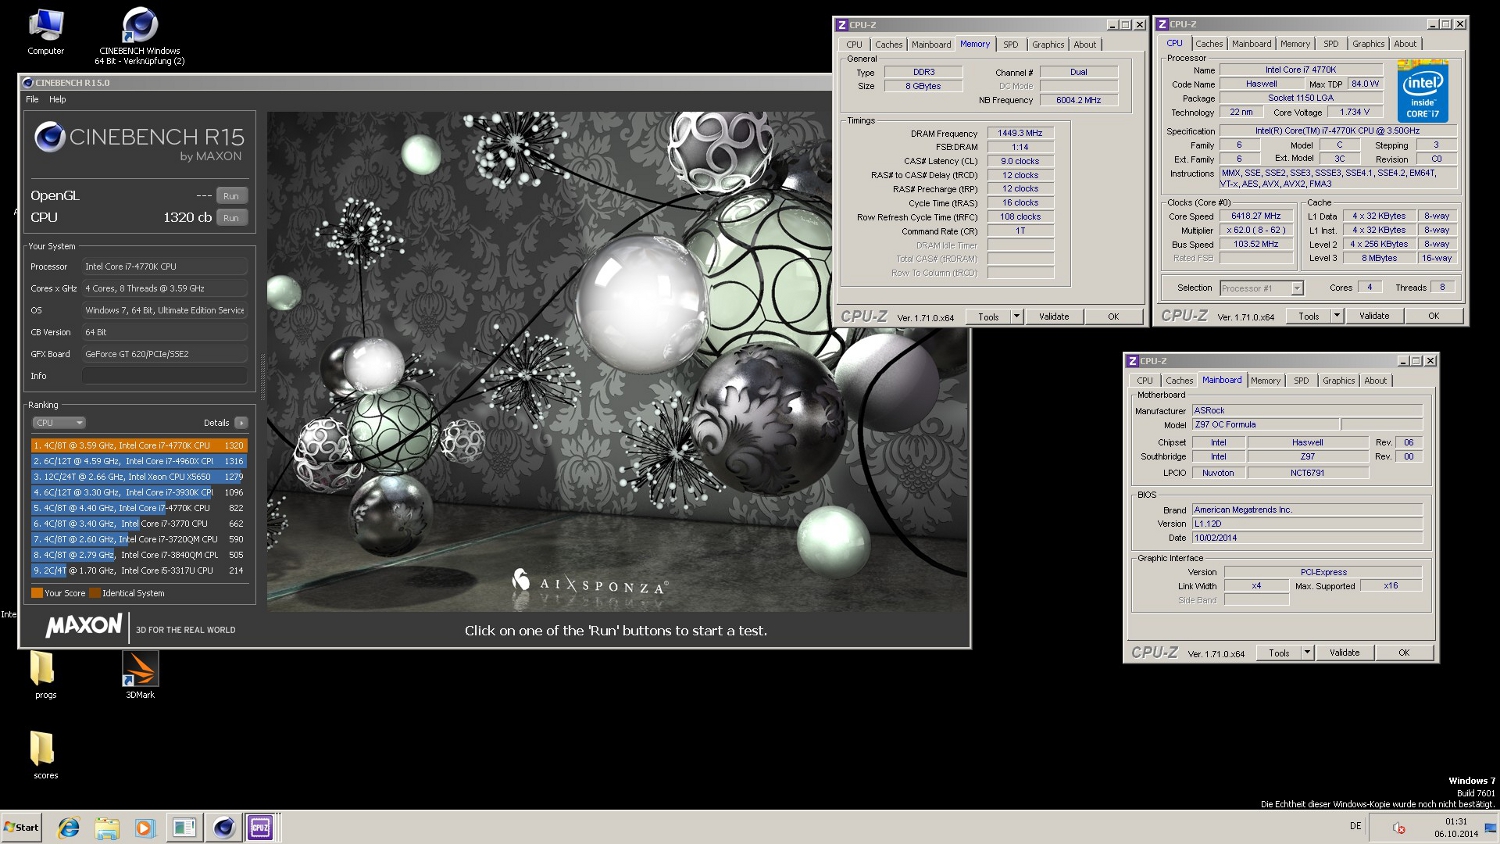Click Validate in the CPU tab CPU-Z window
This screenshot has height=844, width=1500.
pos(1374,316)
